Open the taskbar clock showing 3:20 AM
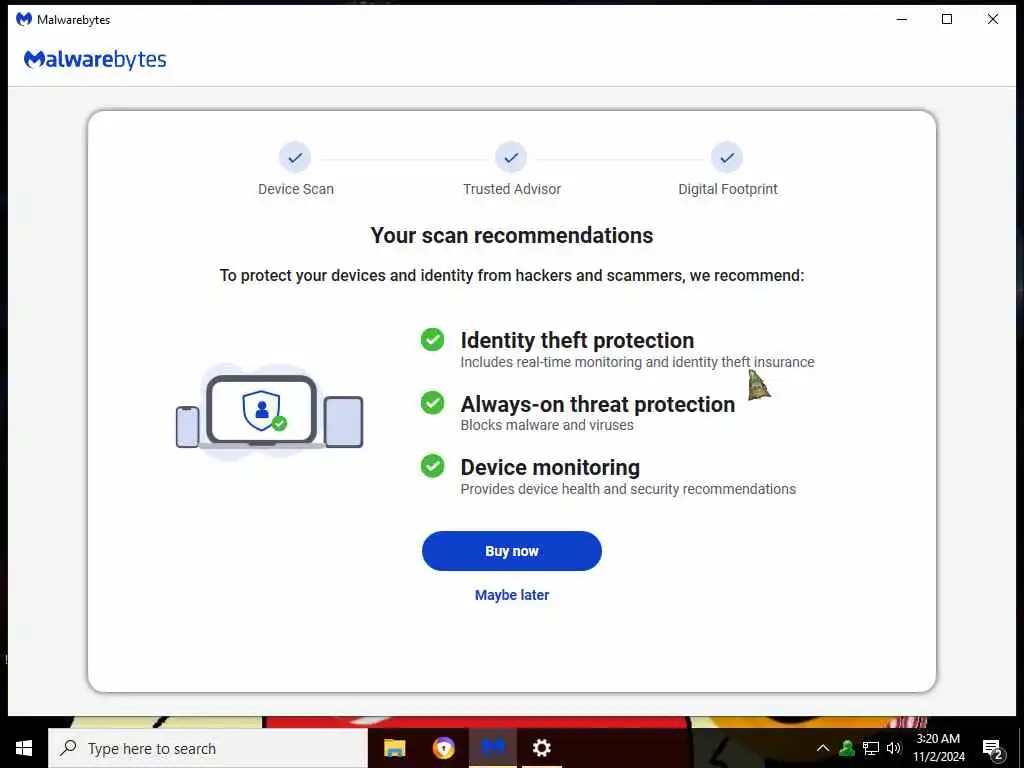 coord(938,748)
